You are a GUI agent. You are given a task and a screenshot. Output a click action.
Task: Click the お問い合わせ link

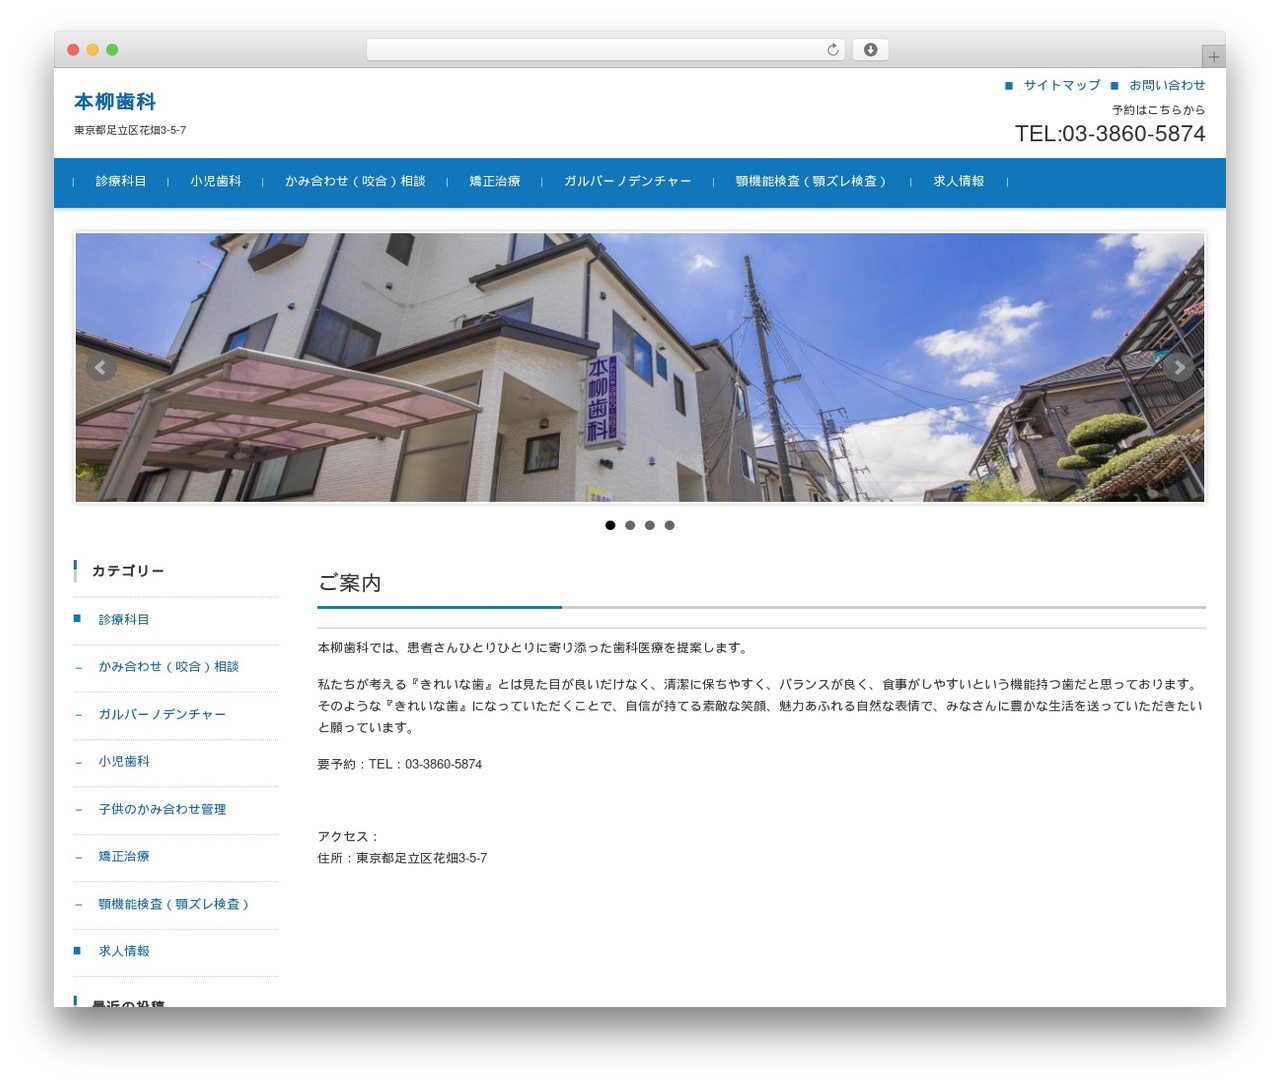click(x=1167, y=85)
